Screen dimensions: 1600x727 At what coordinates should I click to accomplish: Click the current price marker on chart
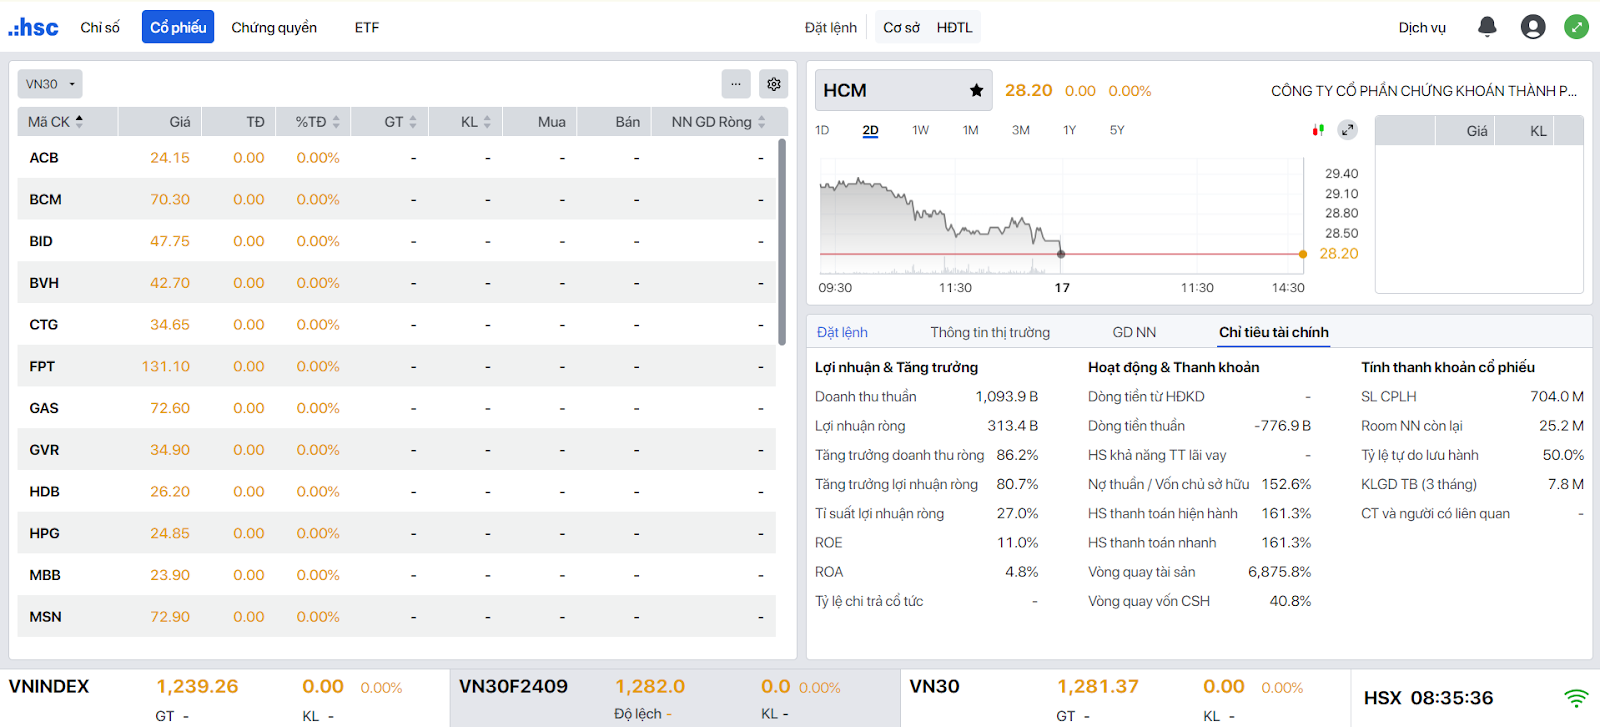point(1302,254)
